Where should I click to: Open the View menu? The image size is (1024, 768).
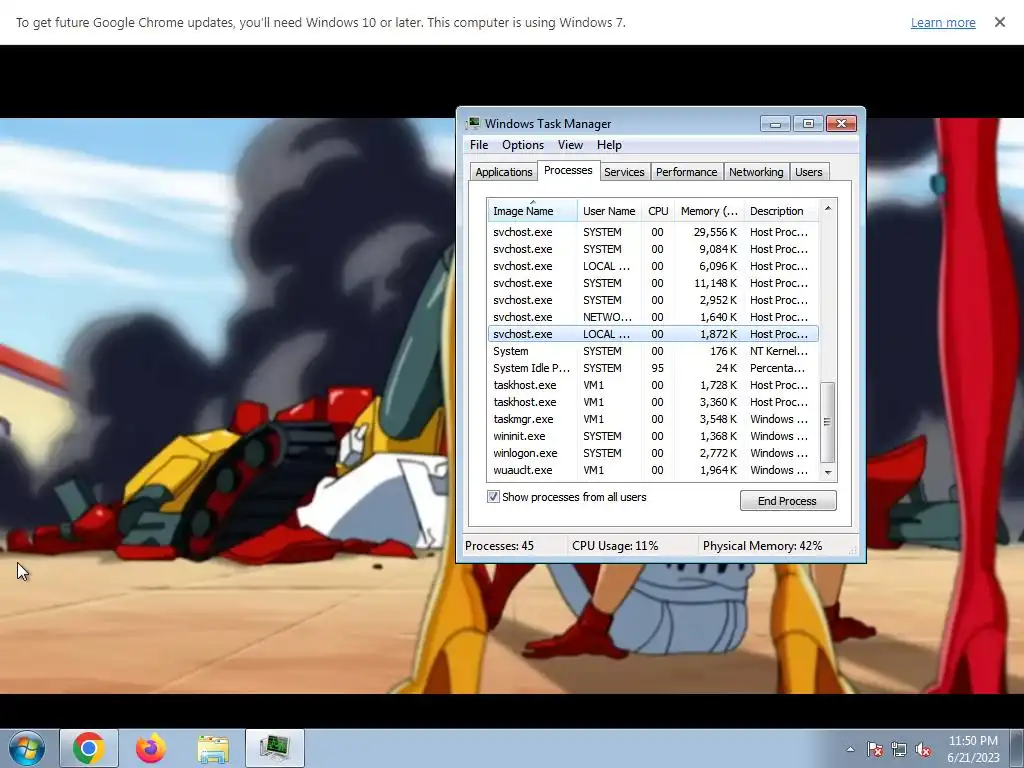pos(570,145)
